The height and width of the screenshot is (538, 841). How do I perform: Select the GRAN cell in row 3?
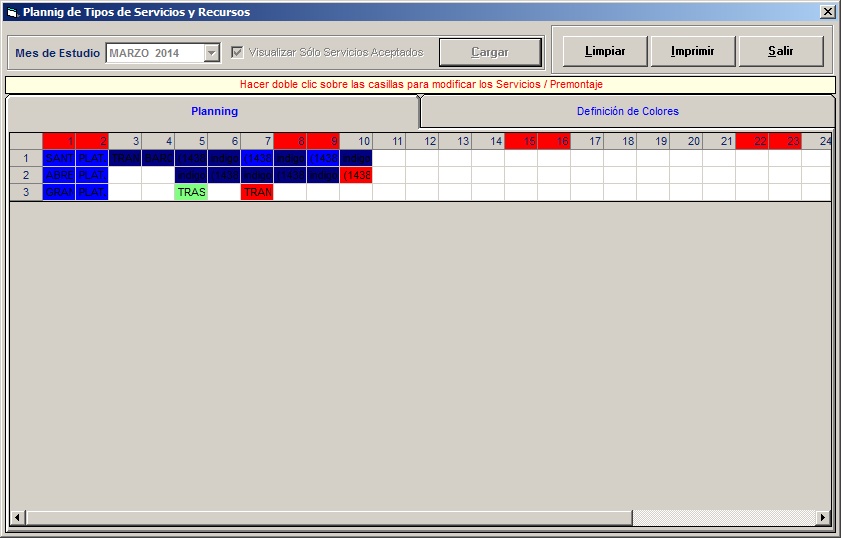coord(59,192)
